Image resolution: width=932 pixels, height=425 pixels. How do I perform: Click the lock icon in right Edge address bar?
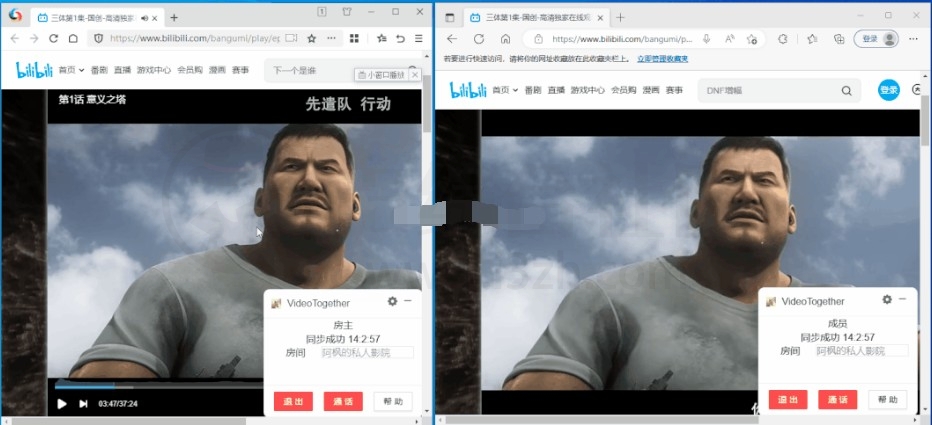(x=539, y=39)
